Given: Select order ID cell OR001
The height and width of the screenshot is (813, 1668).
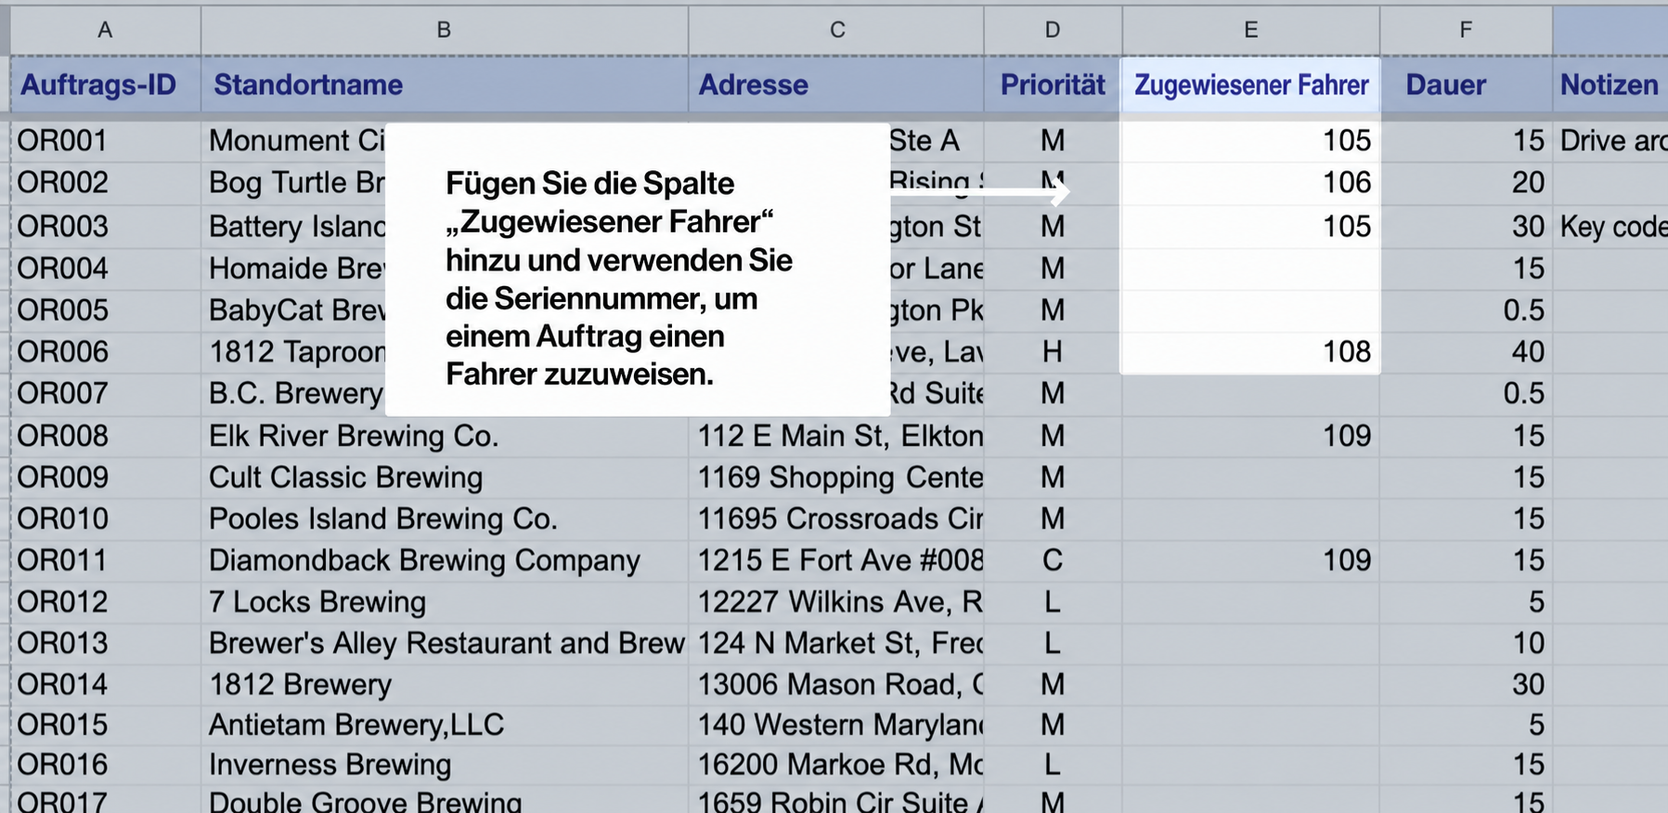Looking at the screenshot, I should 105,141.
